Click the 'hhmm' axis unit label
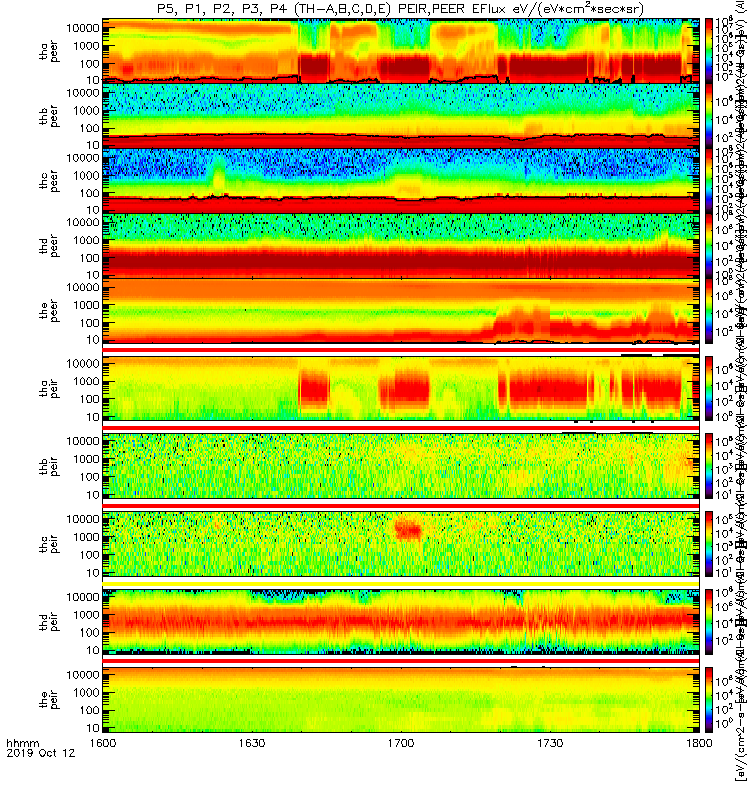Screen dimensions: 750x800 [x=22, y=743]
